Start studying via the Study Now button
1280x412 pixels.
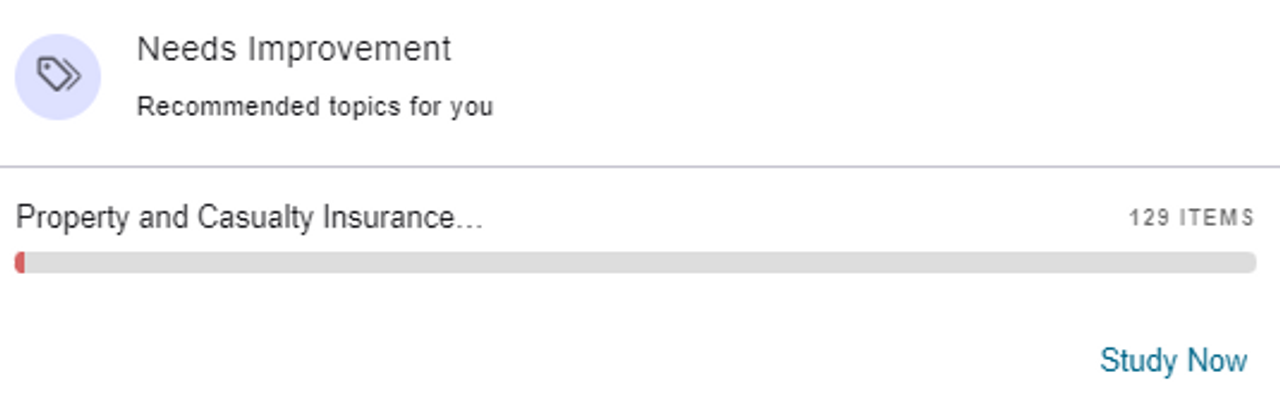point(1173,360)
